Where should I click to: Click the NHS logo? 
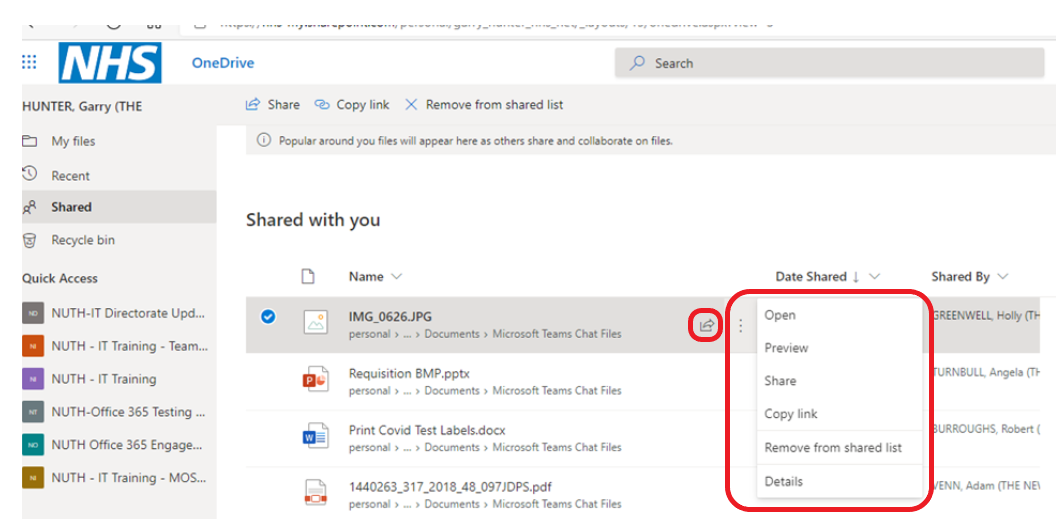tap(110, 63)
